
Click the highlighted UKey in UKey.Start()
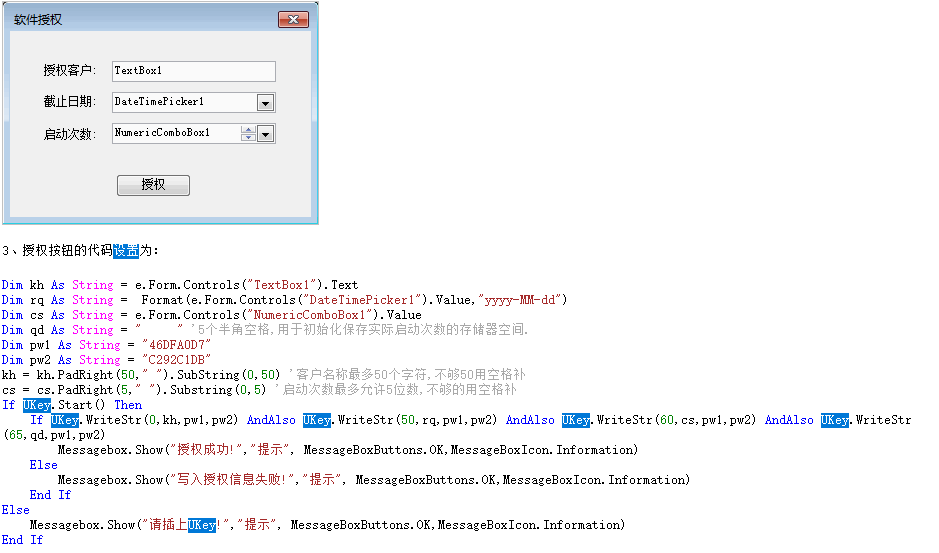[37, 405]
